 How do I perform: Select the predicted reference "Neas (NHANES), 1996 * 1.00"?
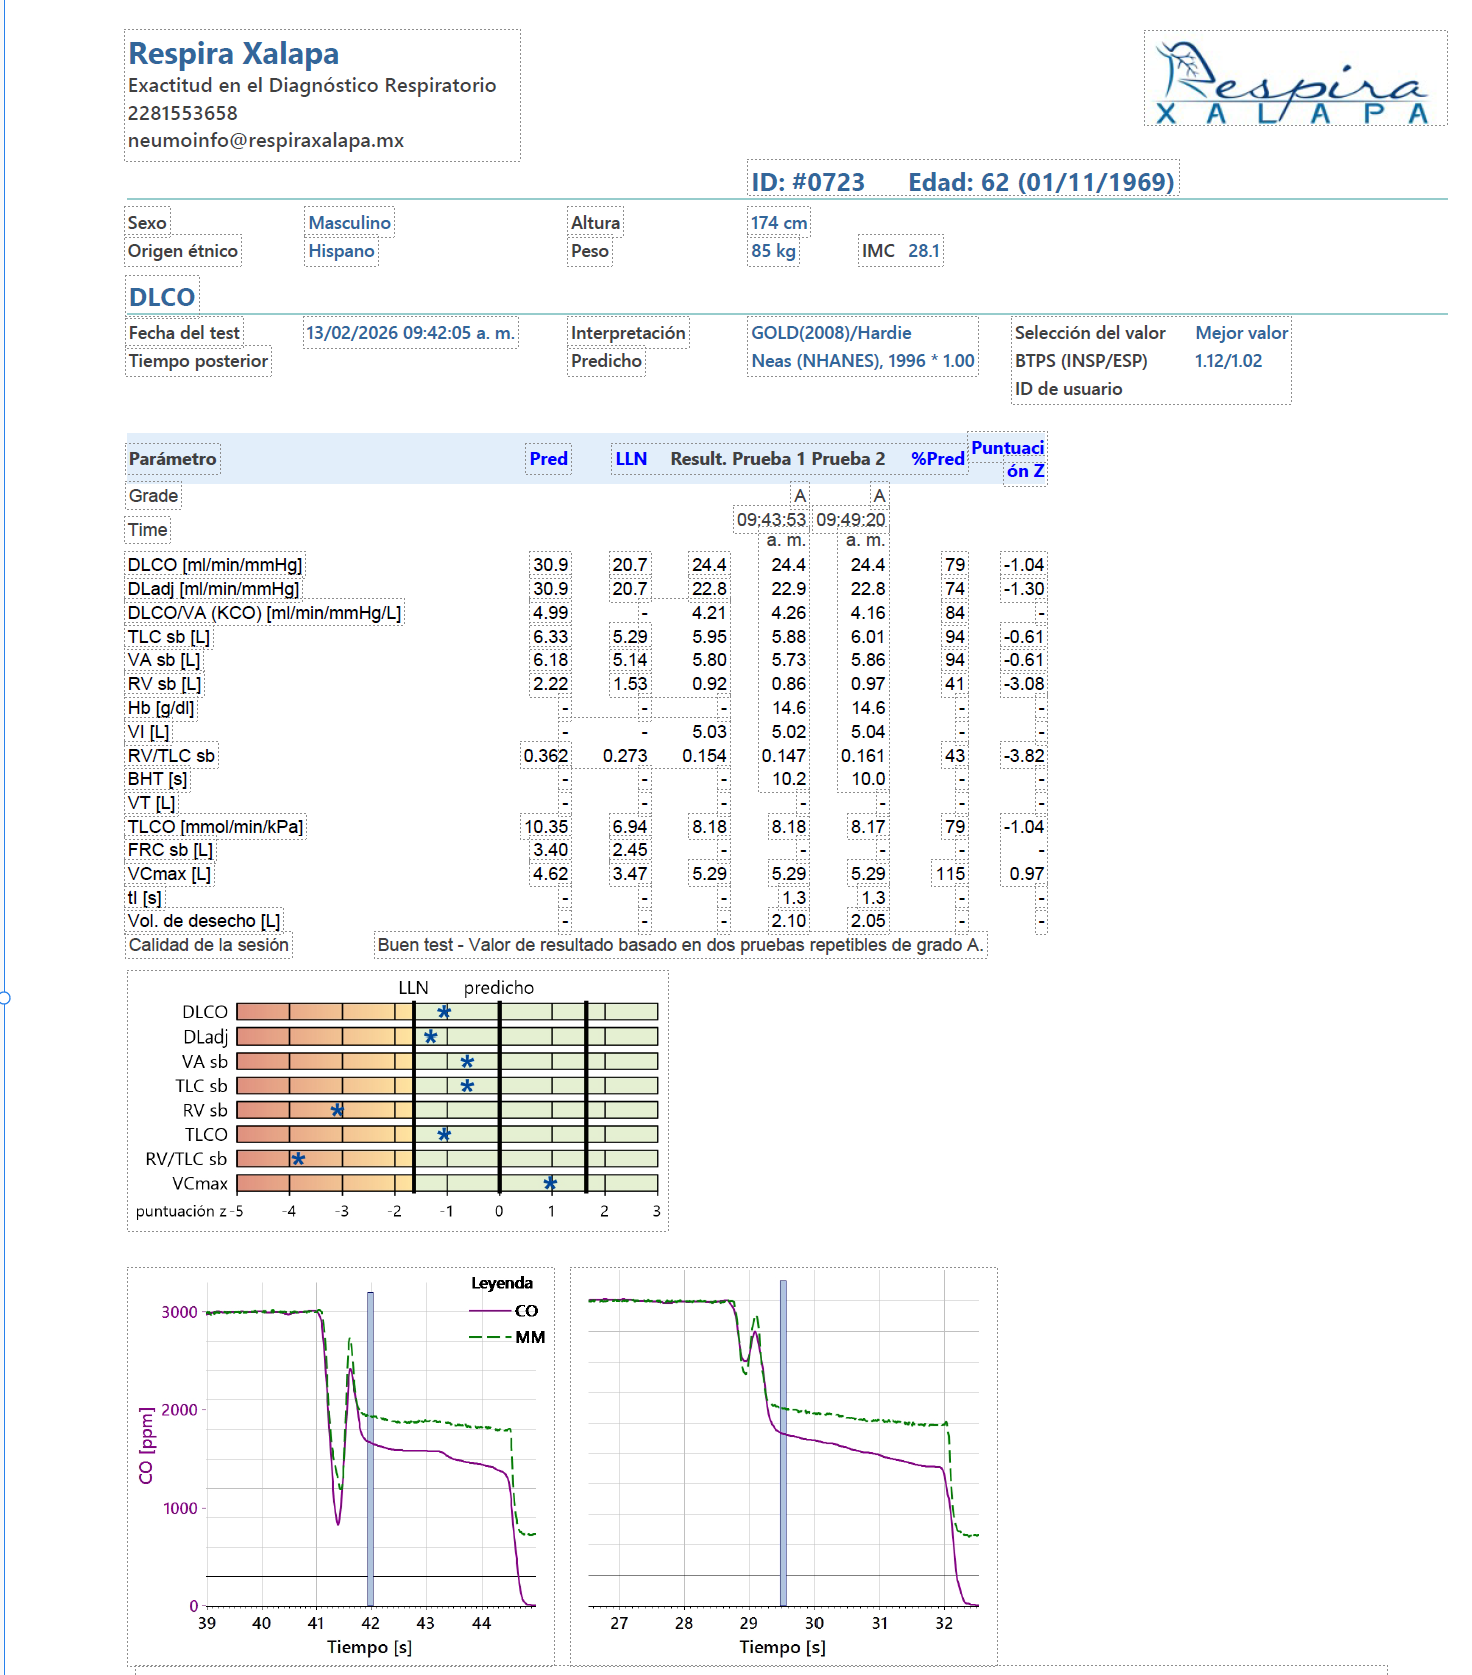863,361
